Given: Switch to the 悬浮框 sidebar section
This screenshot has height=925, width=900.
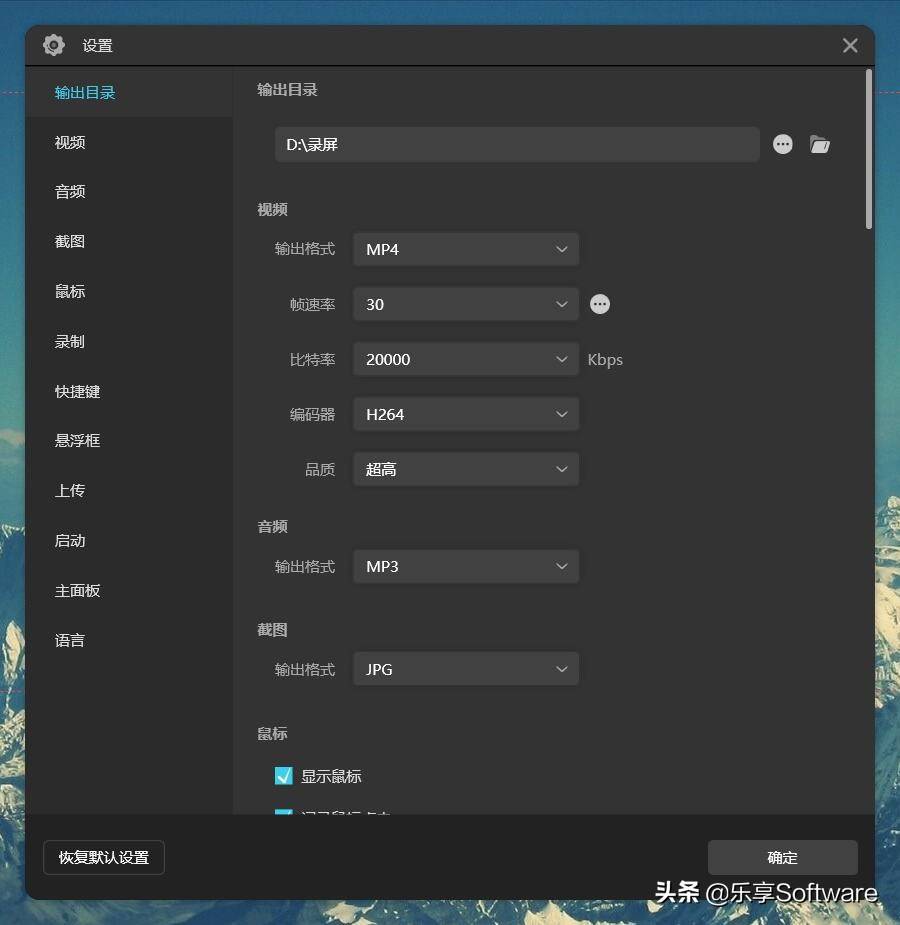Looking at the screenshot, I should [x=77, y=441].
